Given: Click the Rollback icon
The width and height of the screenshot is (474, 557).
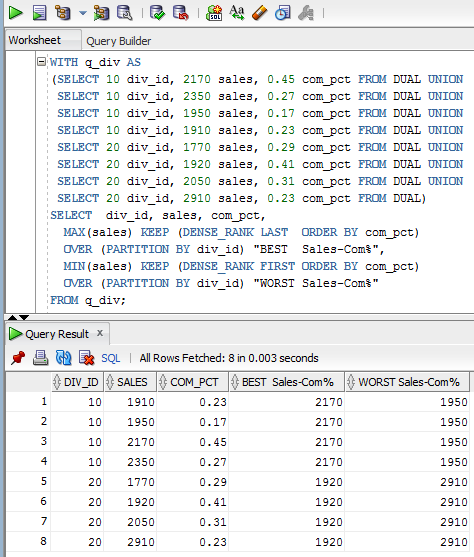Looking at the screenshot, I should coord(181,13).
